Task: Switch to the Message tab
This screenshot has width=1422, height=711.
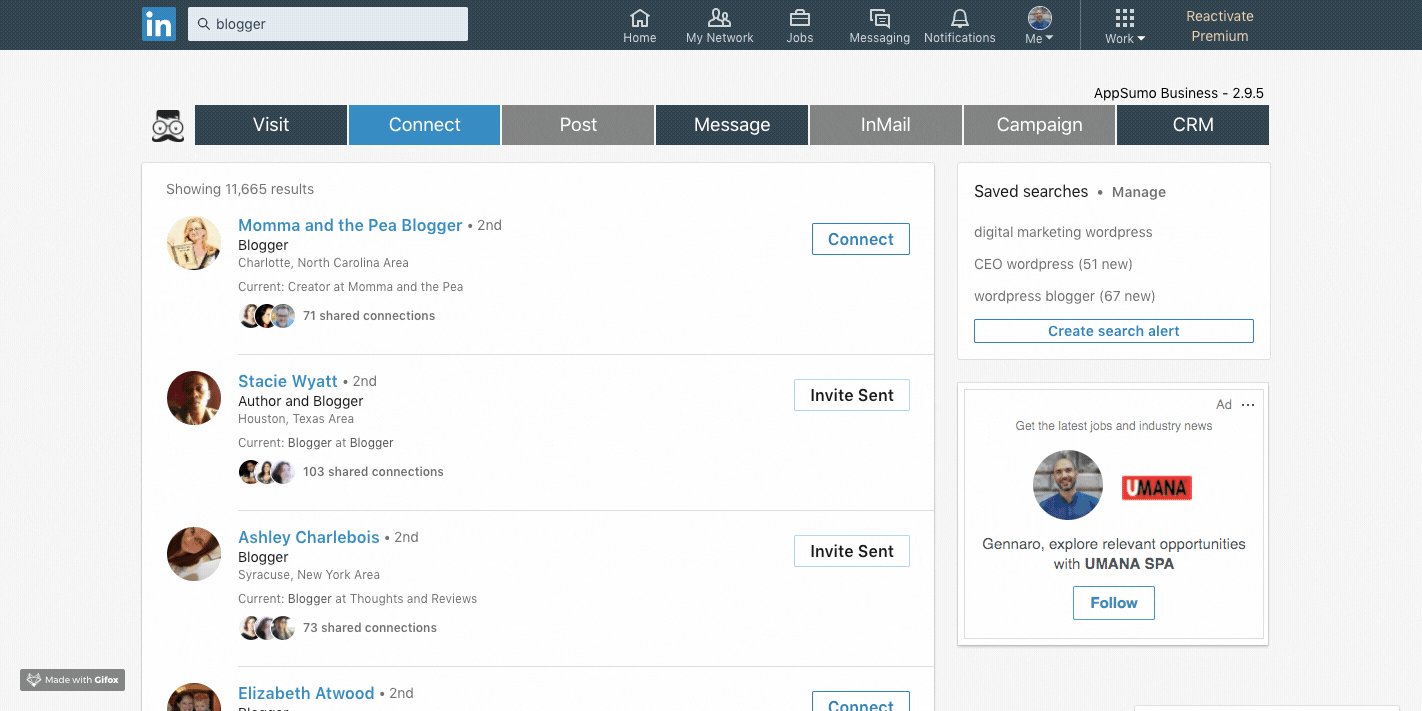Action: pos(732,125)
